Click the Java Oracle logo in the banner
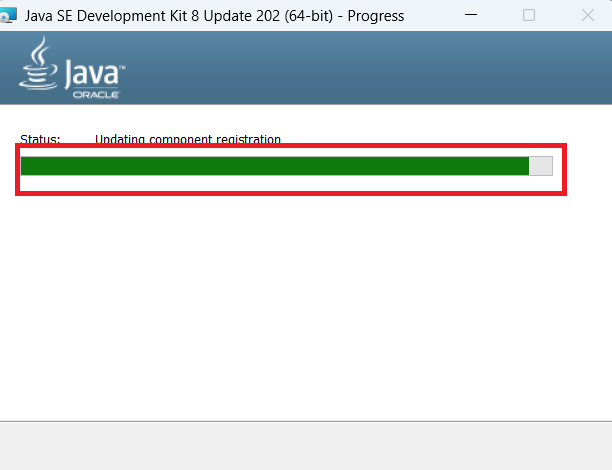The height and width of the screenshot is (470, 612). (72, 68)
